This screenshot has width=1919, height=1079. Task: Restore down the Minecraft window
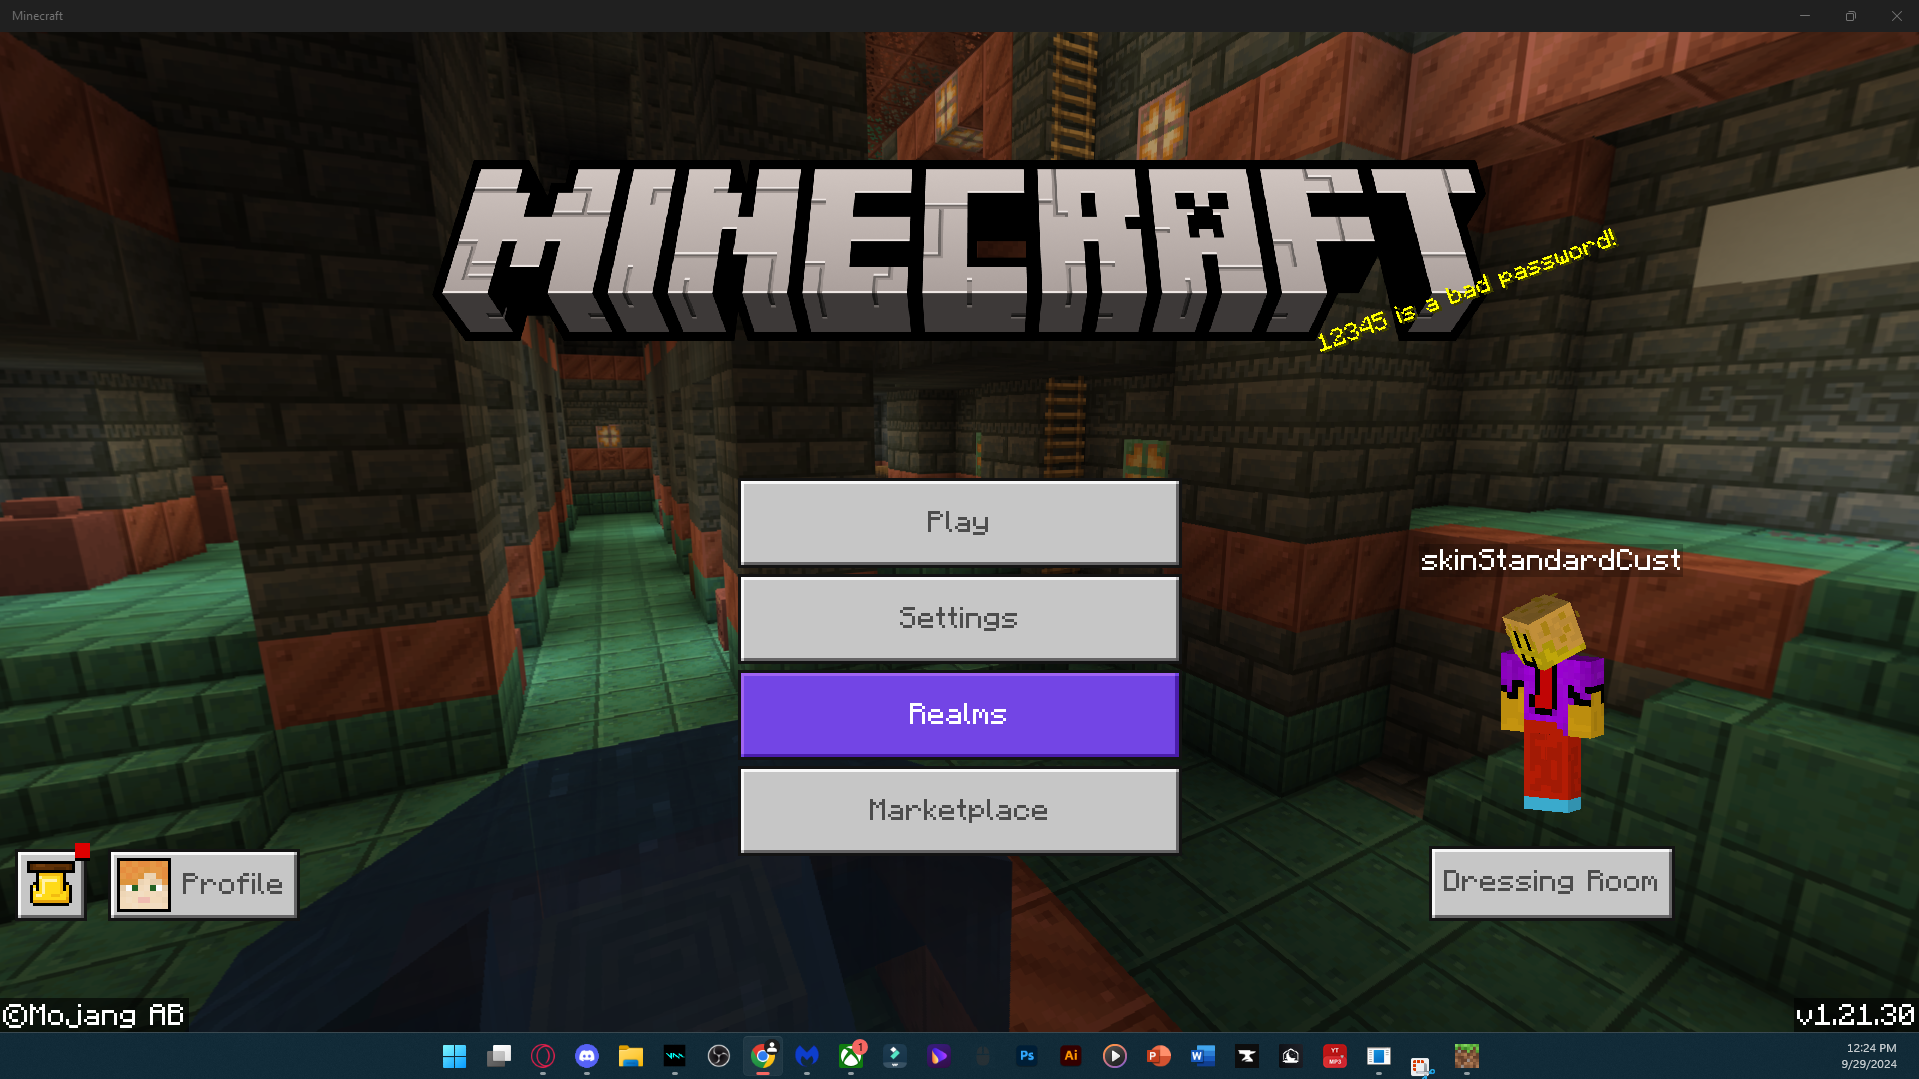(1851, 16)
